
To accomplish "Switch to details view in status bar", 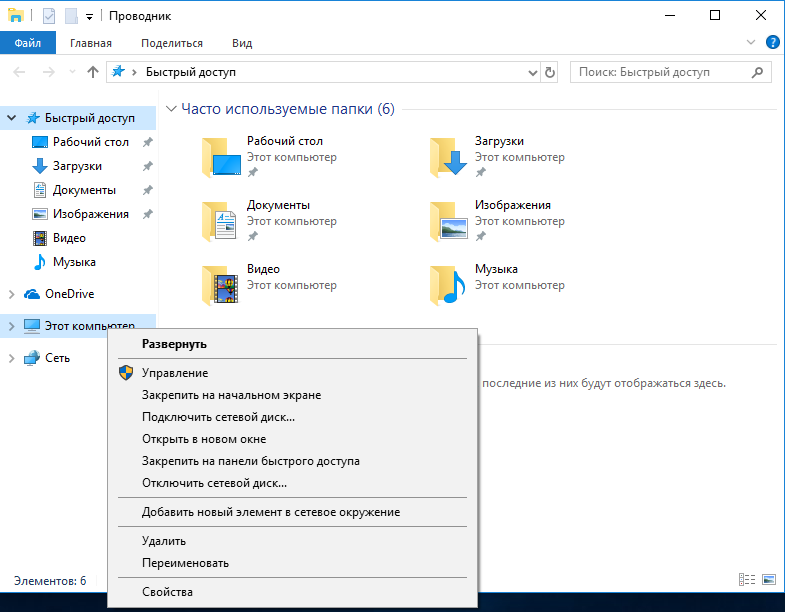I will [746, 580].
